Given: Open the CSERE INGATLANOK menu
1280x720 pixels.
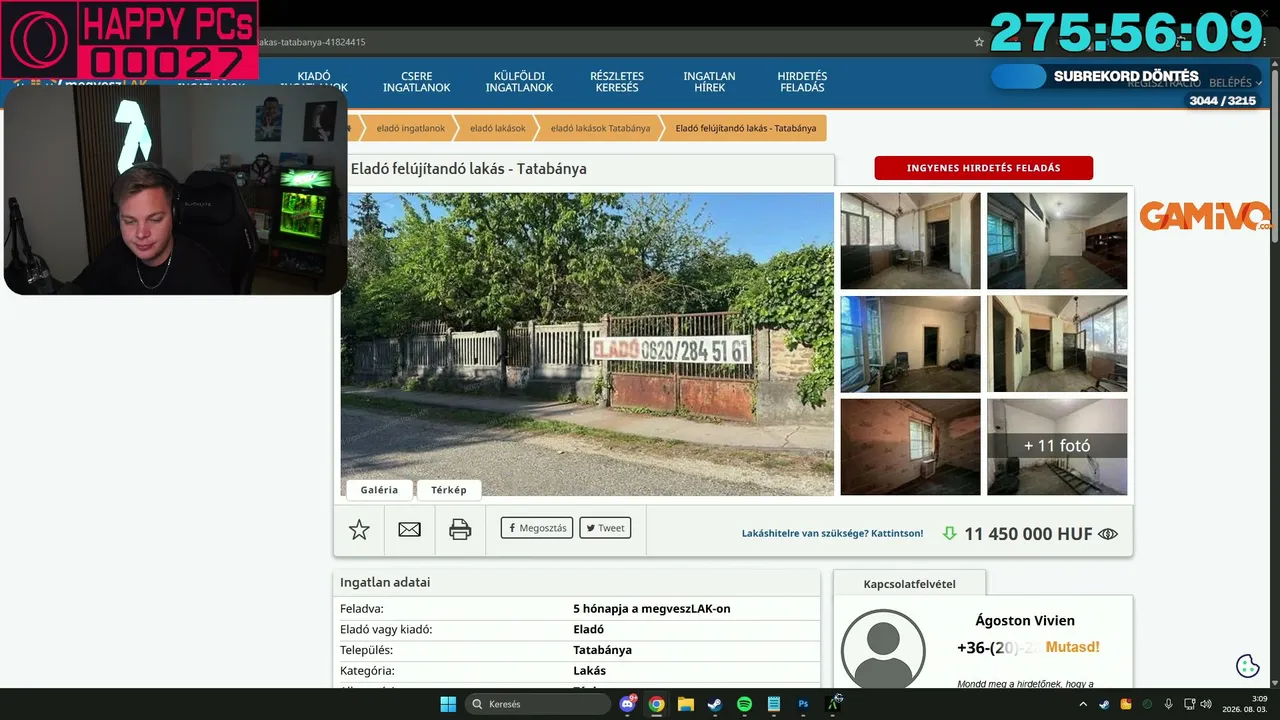Looking at the screenshot, I should (416, 82).
